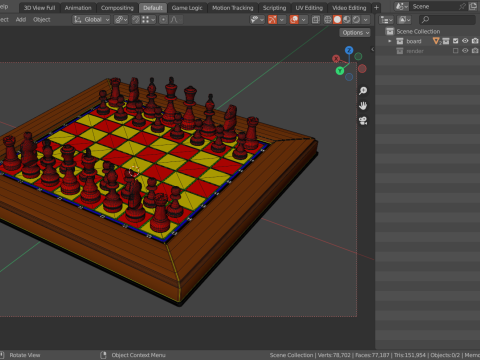Disable board collection in renders camera icon
Viewport: 480px width, 360px height.
point(475,41)
